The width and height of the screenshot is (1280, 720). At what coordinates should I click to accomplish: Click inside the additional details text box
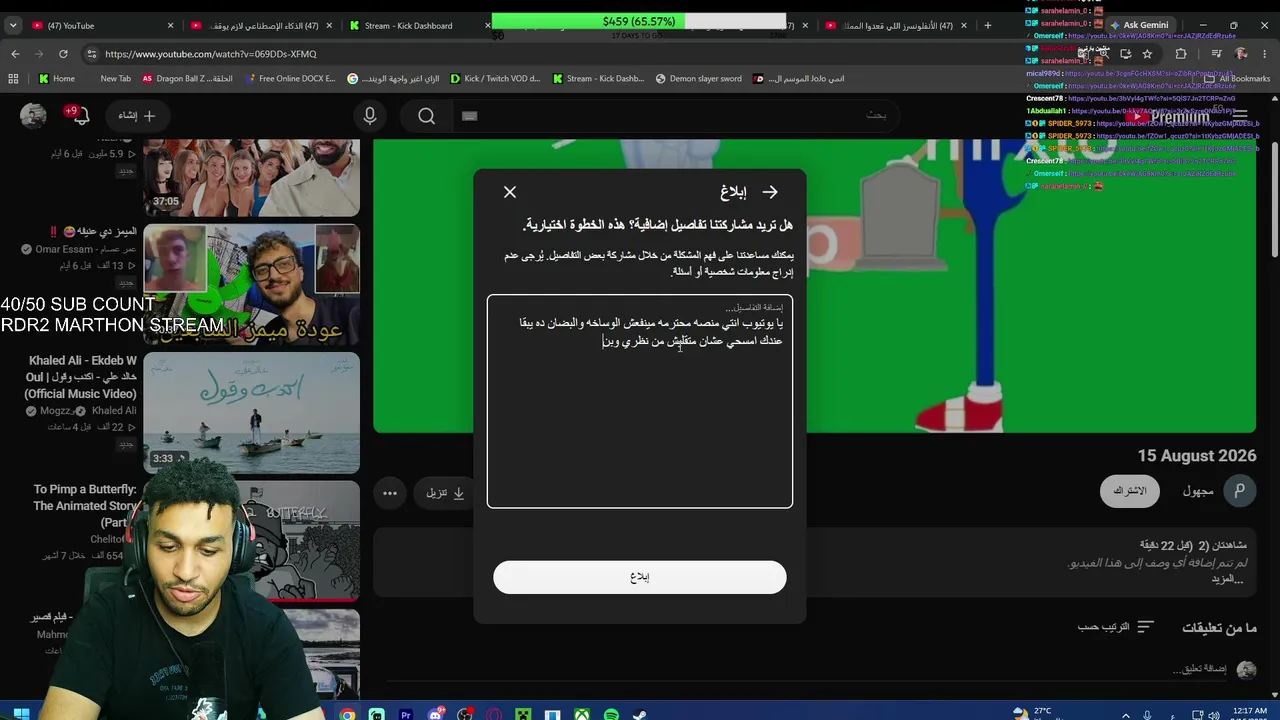tap(640, 401)
